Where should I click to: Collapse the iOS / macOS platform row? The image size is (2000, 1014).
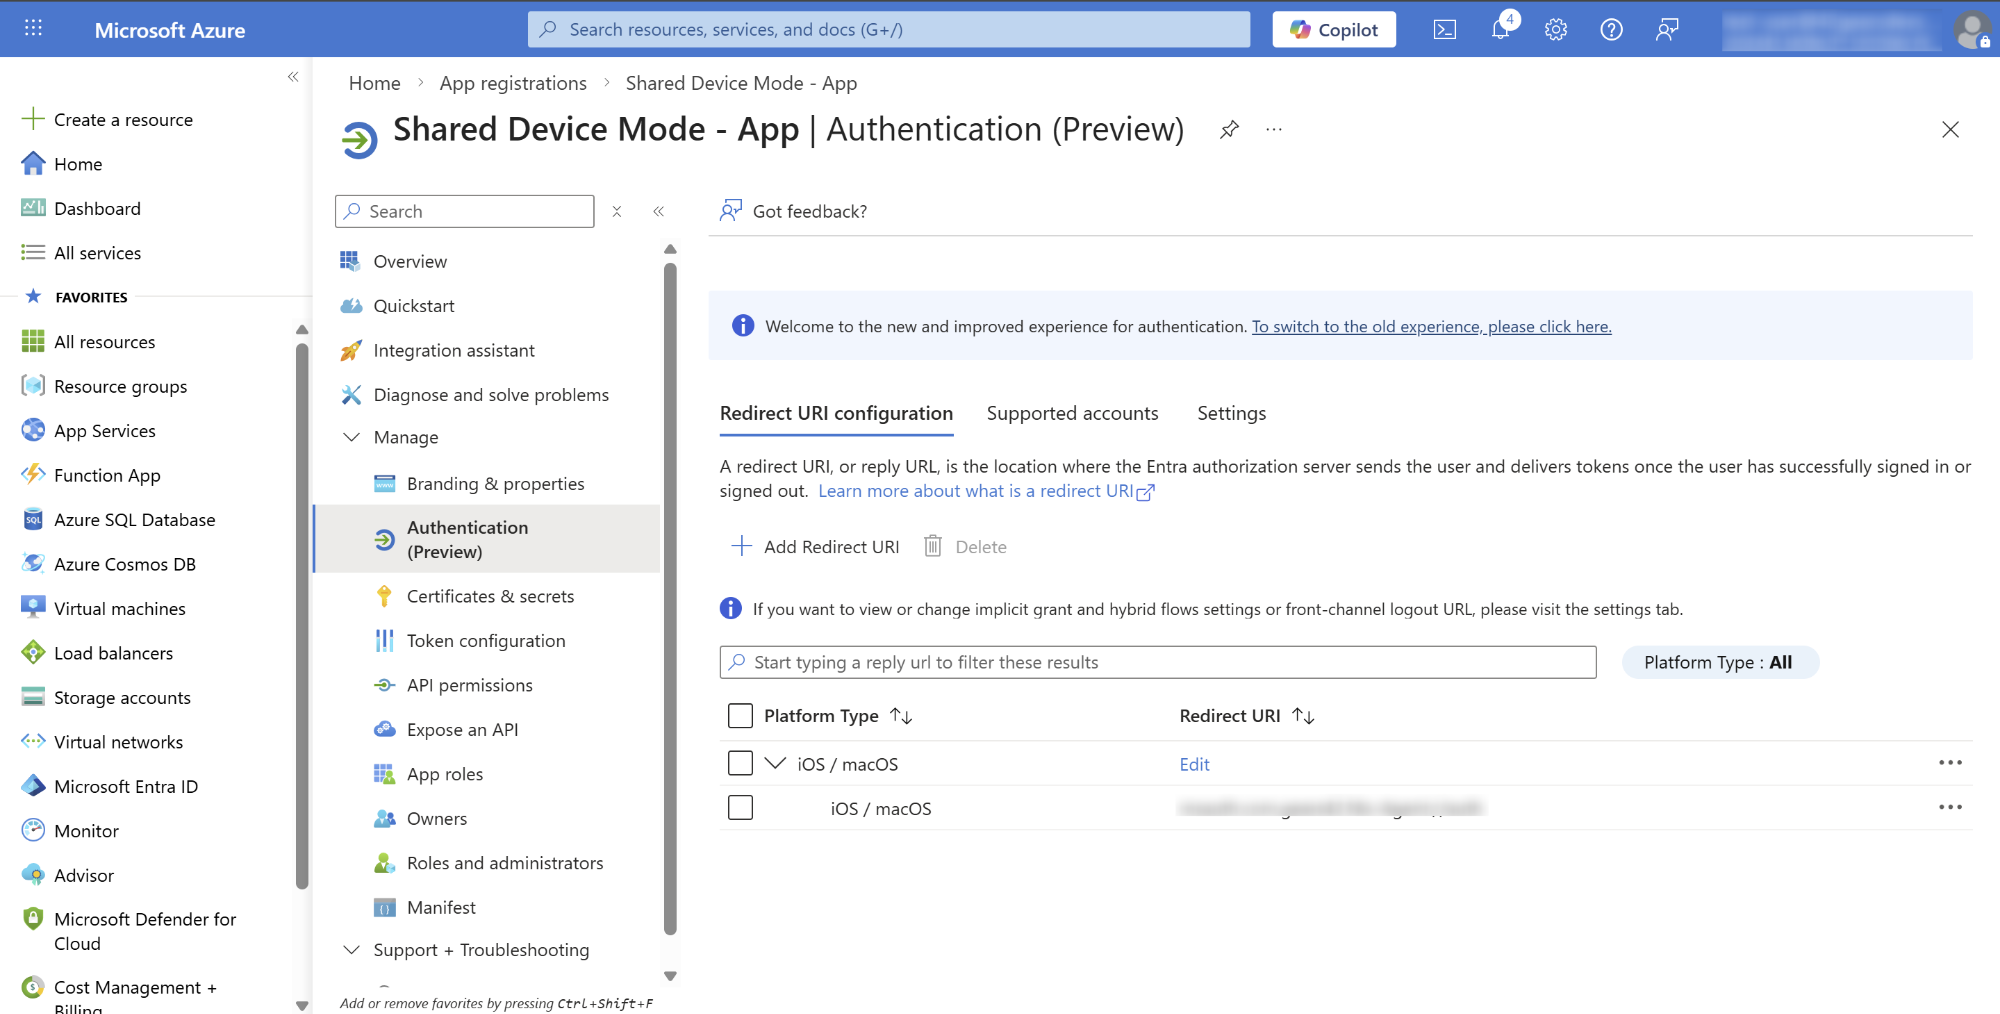pyautogui.click(x=775, y=764)
